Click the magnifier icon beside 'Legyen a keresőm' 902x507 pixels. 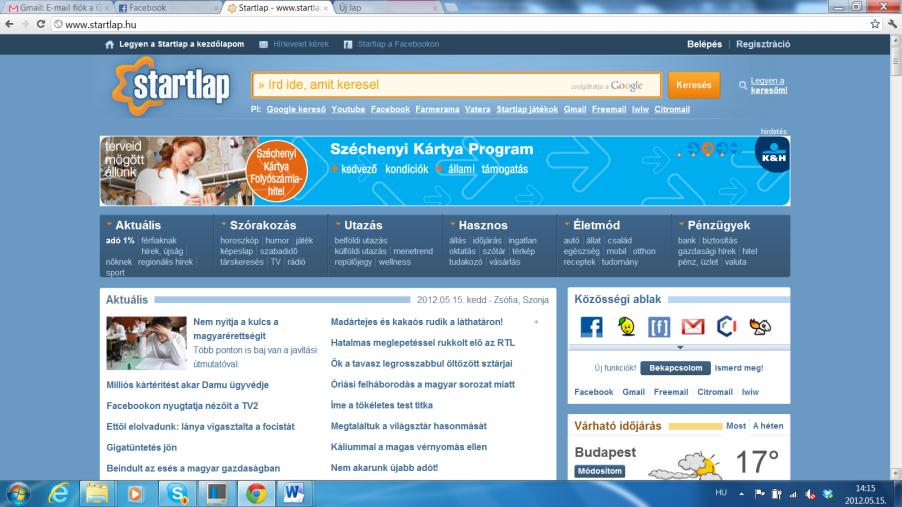point(743,86)
